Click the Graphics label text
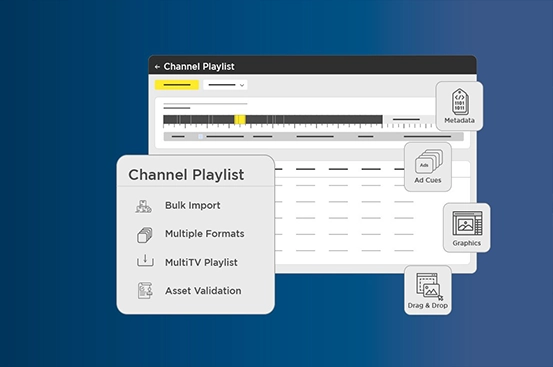The image size is (553, 367). point(467,243)
